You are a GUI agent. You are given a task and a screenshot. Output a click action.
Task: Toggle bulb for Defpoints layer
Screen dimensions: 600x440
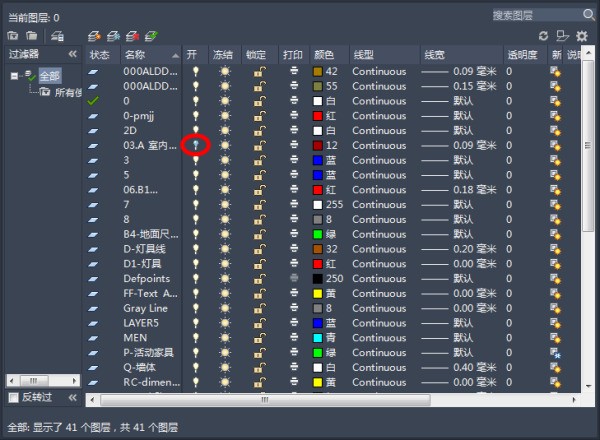(x=196, y=279)
